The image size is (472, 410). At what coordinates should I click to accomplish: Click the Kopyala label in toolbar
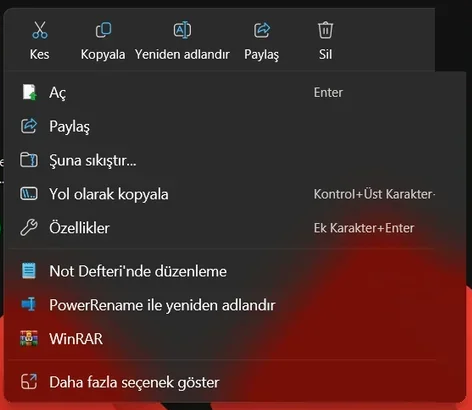(103, 55)
